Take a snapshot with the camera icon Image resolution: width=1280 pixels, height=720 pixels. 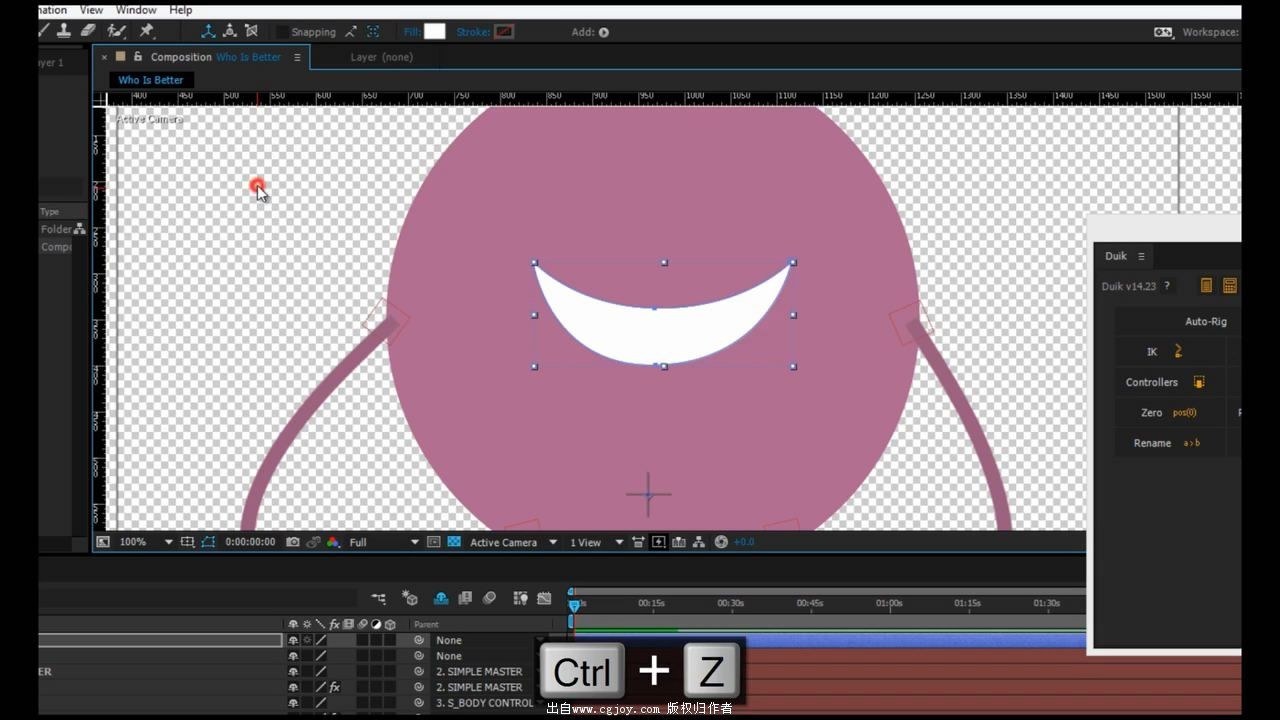(292, 542)
